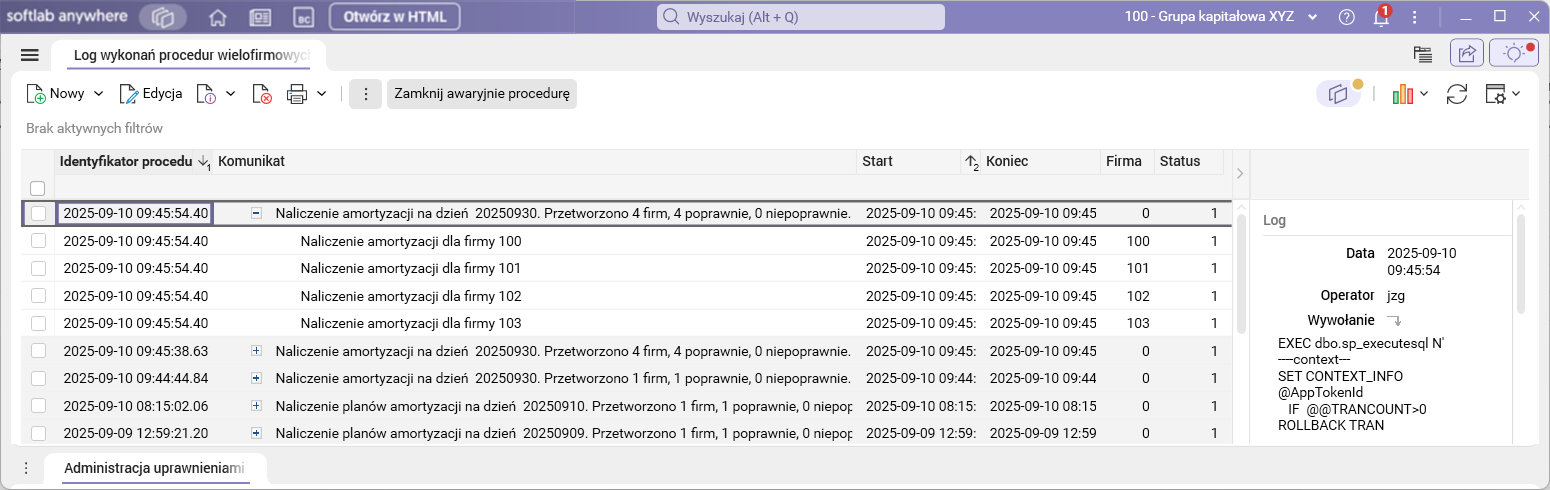Toggle the select-all header checkbox
The width and height of the screenshot is (1550, 490).
[x=38, y=188]
